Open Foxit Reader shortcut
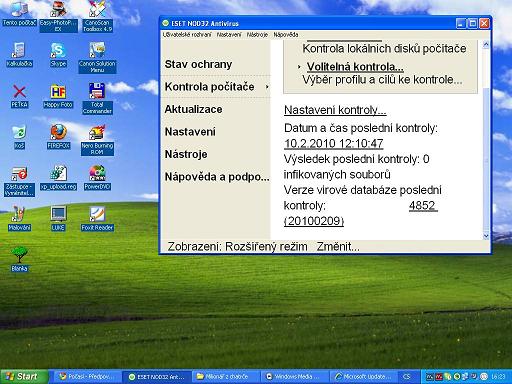The width and height of the screenshot is (512, 384). click(97, 219)
